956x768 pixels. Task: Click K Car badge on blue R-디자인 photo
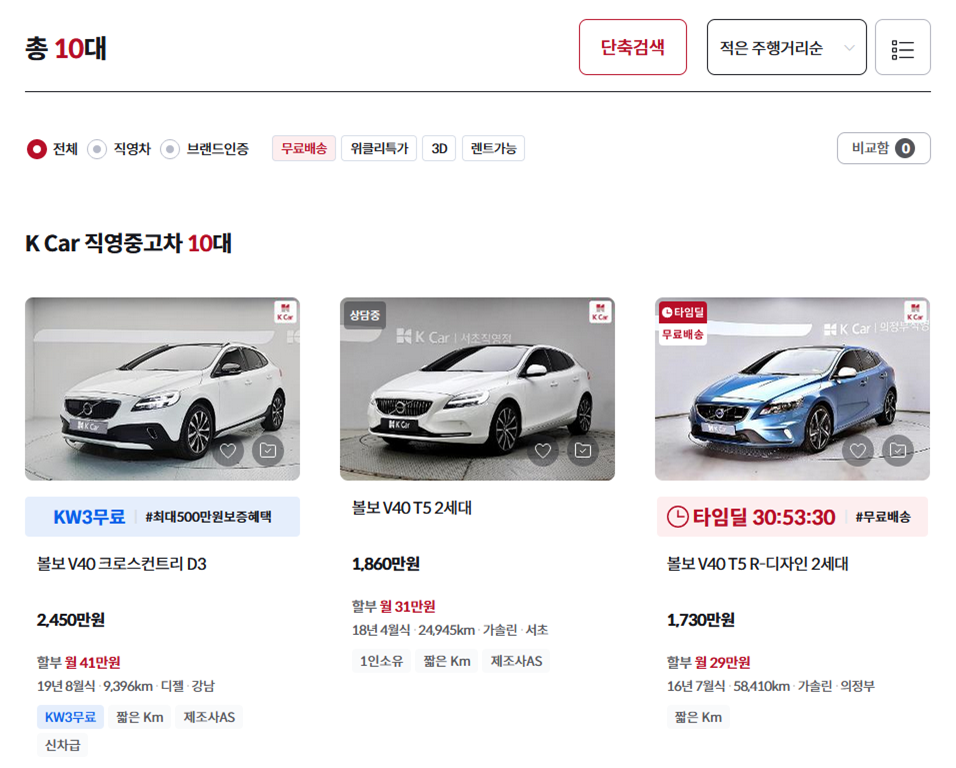(x=915, y=312)
